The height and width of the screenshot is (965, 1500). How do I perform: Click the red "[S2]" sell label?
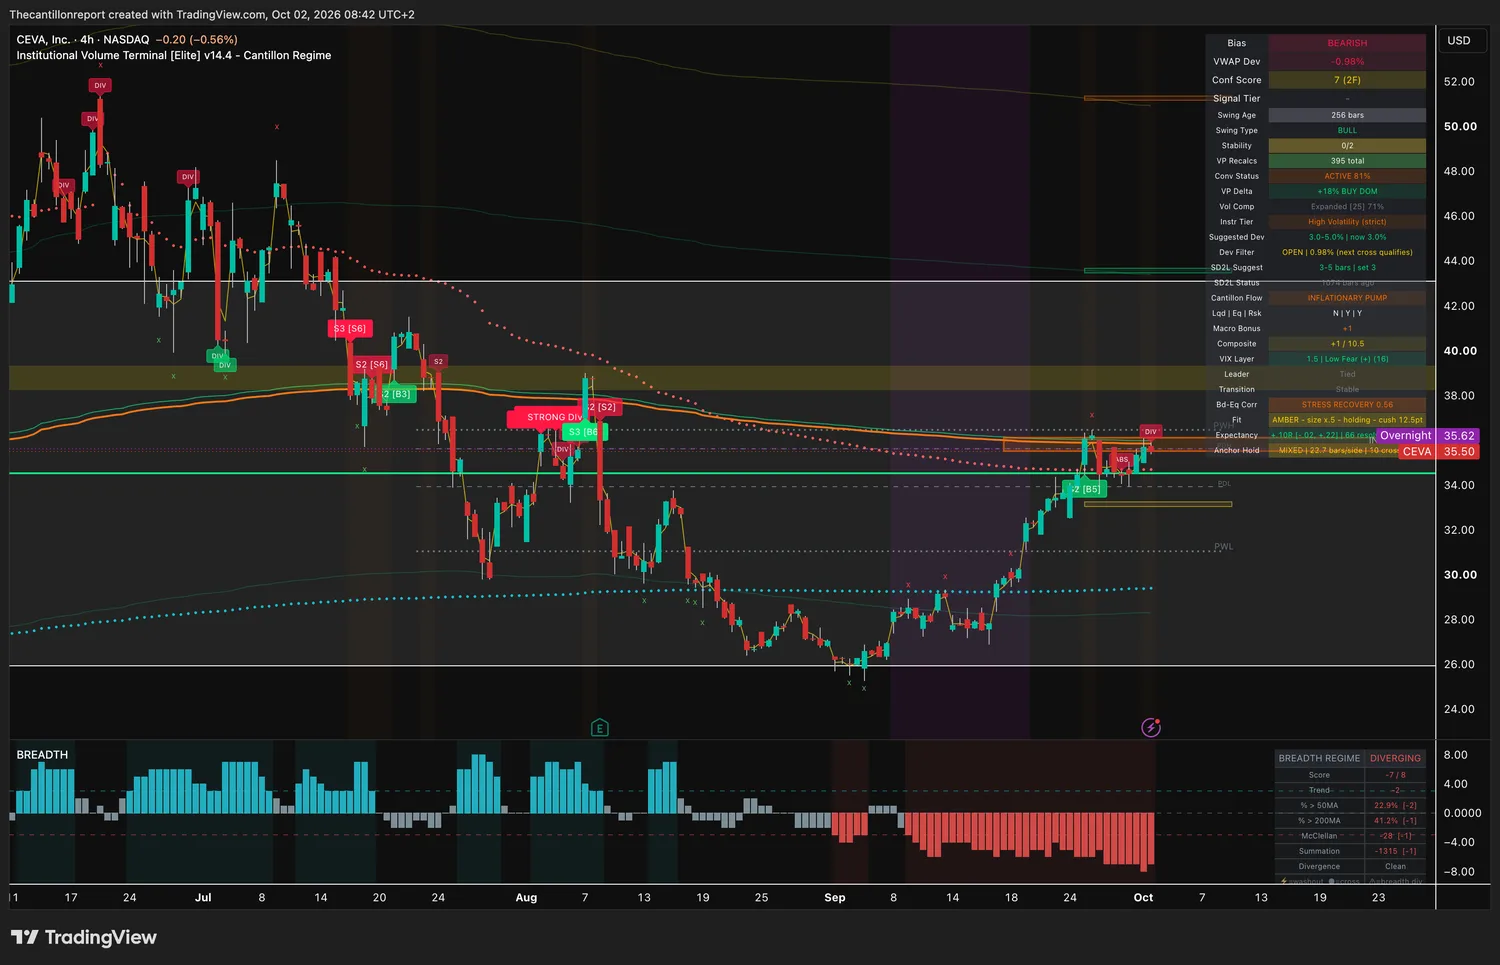point(603,407)
